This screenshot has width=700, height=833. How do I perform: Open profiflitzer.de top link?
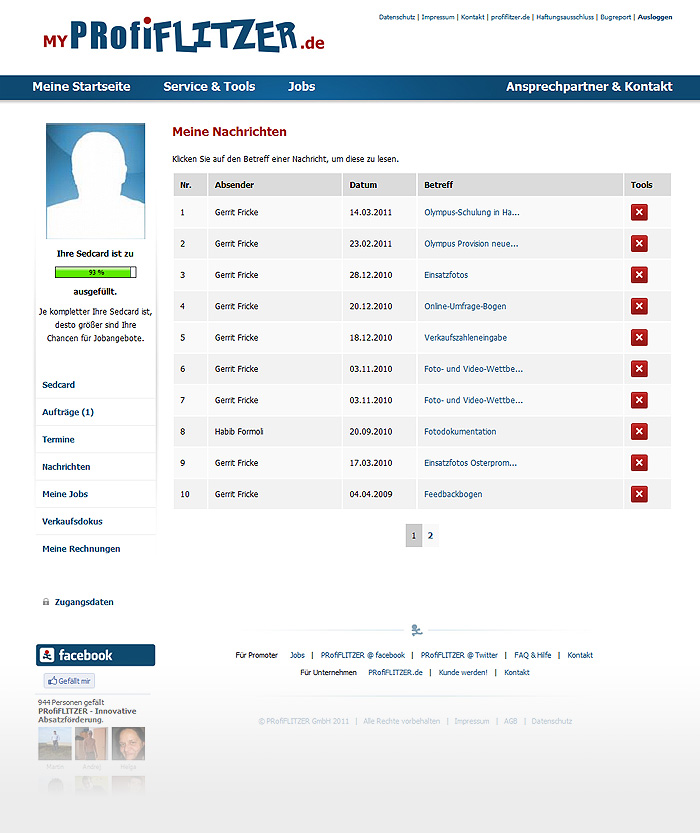(510, 17)
